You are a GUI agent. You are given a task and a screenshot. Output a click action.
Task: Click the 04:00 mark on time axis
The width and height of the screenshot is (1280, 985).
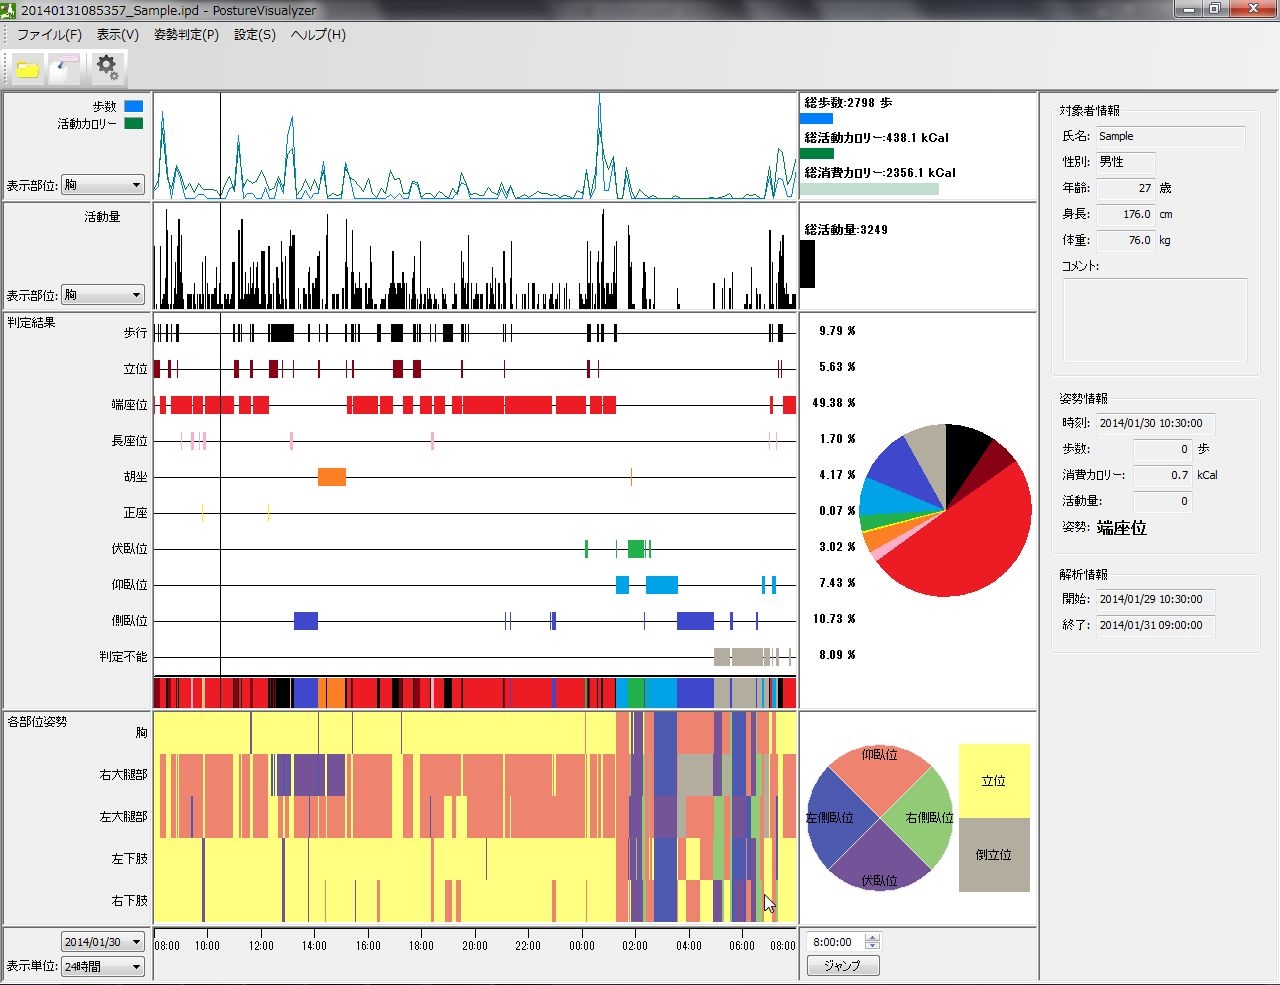point(689,945)
